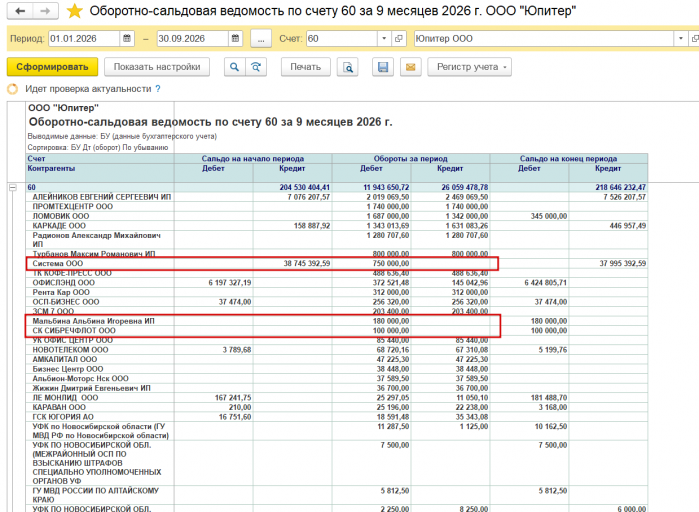This screenshot has width=699, height=512.
Task: Click the end date field 30.09.2026
Action: pos(193,38)
